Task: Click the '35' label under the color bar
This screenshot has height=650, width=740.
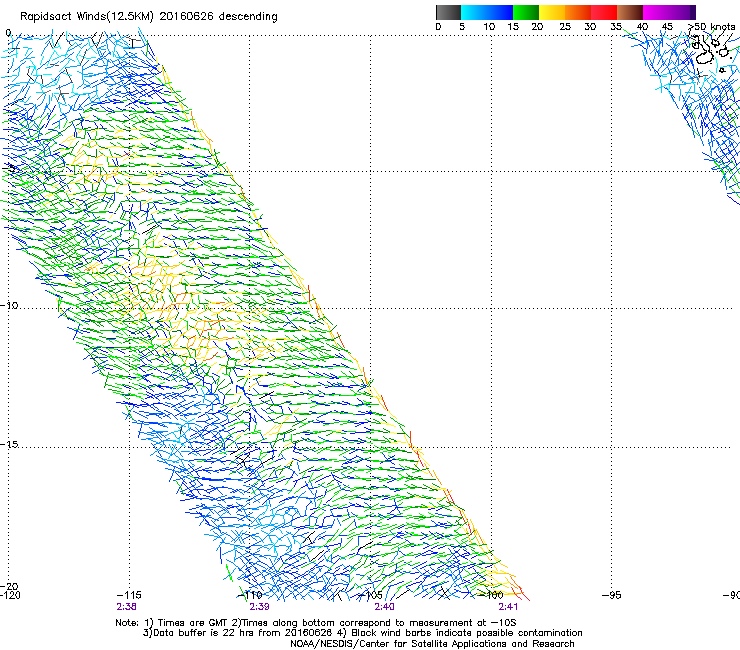Action: coord(616,27)
